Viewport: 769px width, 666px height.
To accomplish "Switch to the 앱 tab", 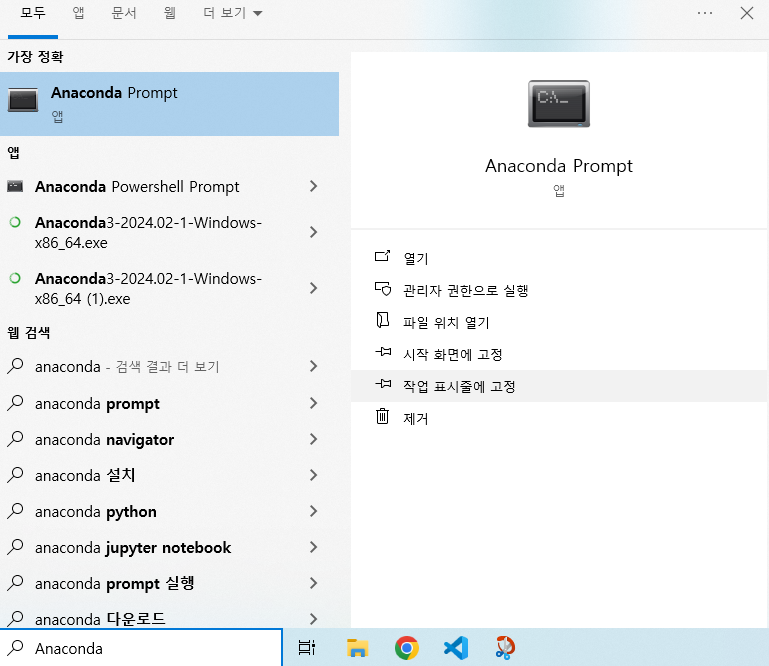I will click(x=78, y=13).
